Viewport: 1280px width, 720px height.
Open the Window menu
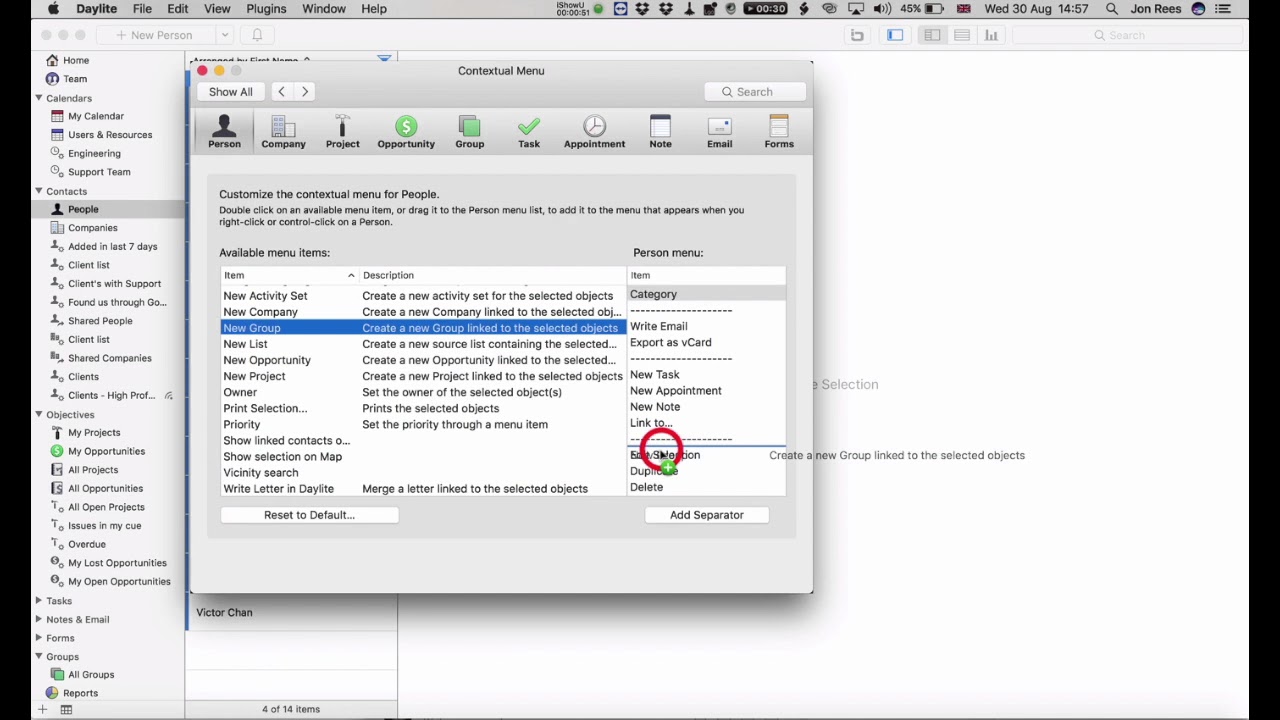tap(324, 9)
